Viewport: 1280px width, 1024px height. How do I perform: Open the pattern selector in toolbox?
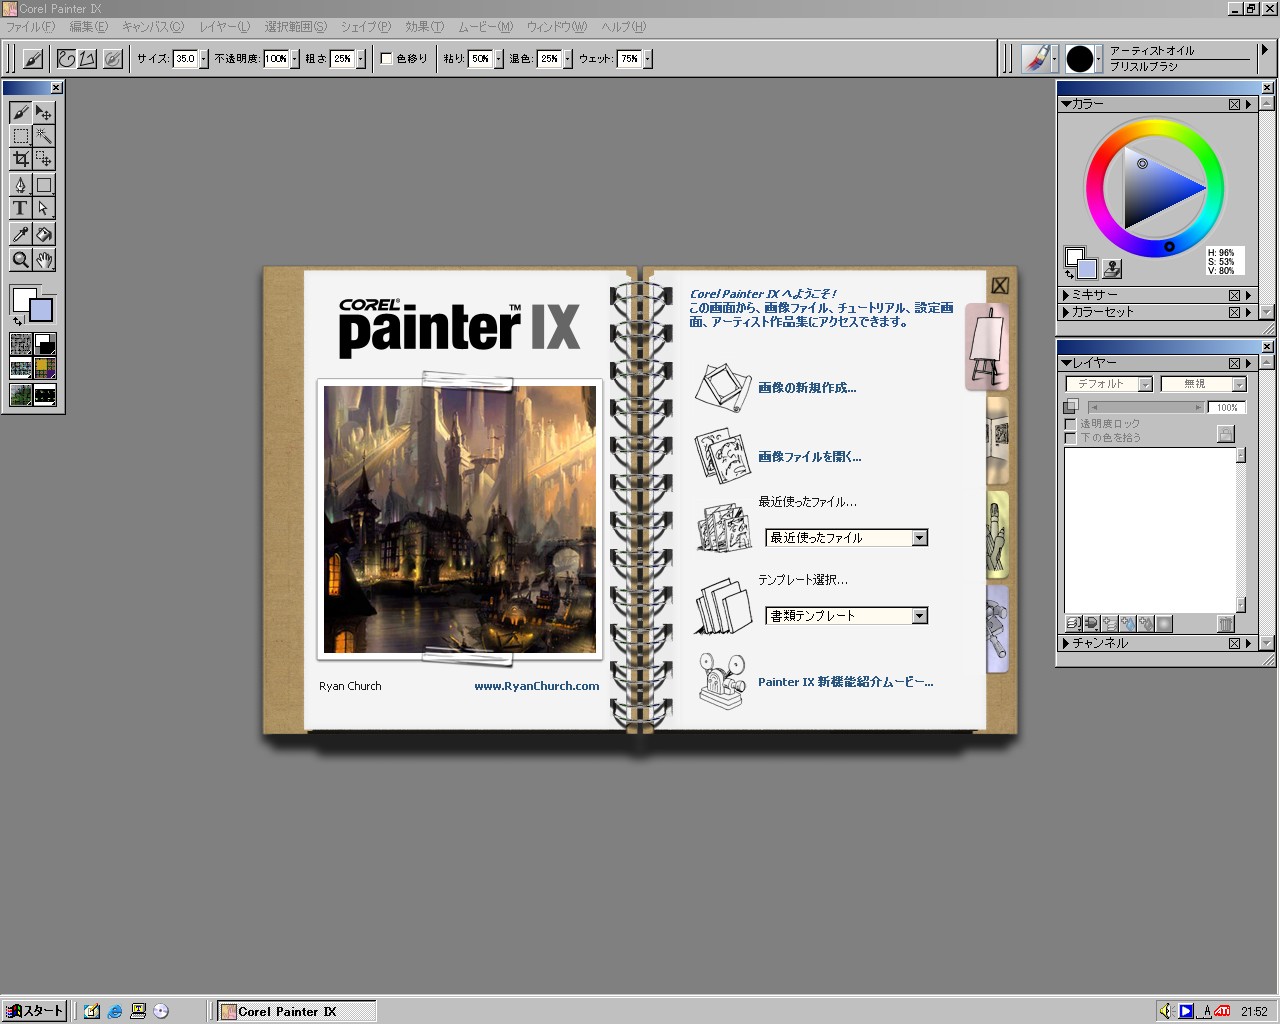[21, 369]
